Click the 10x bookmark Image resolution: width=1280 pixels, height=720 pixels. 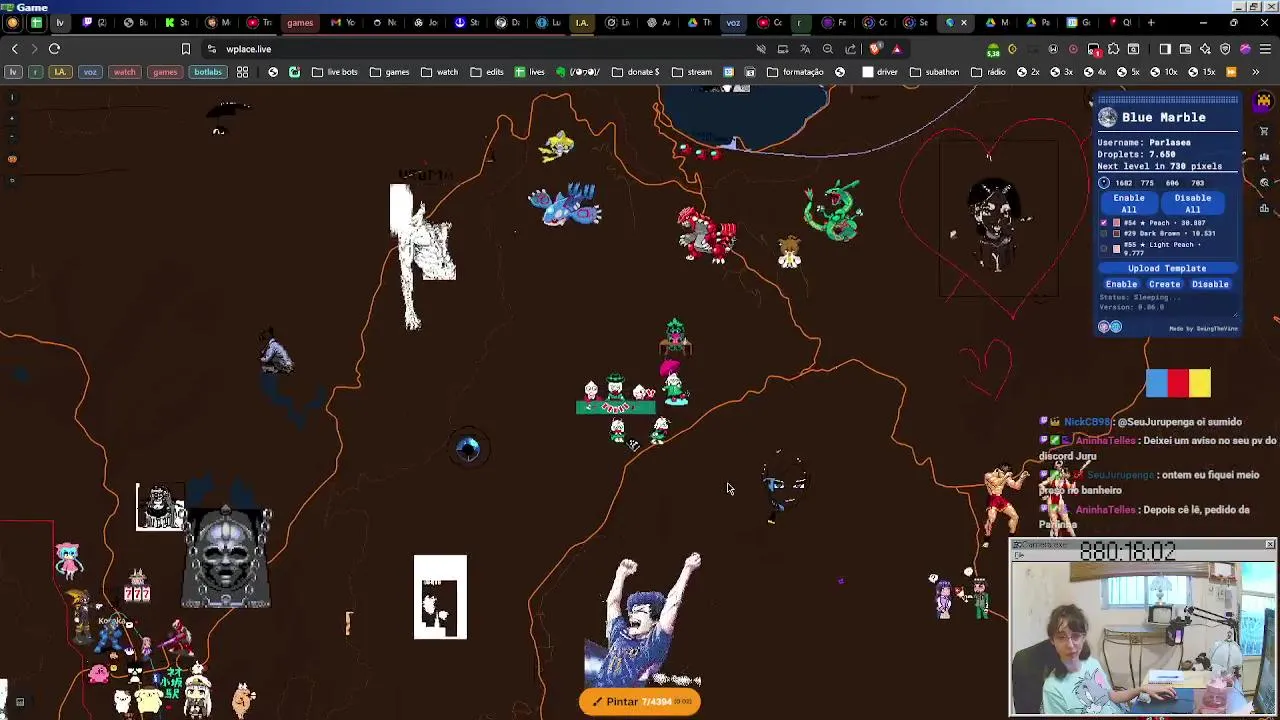click(x=1163, y=72)
